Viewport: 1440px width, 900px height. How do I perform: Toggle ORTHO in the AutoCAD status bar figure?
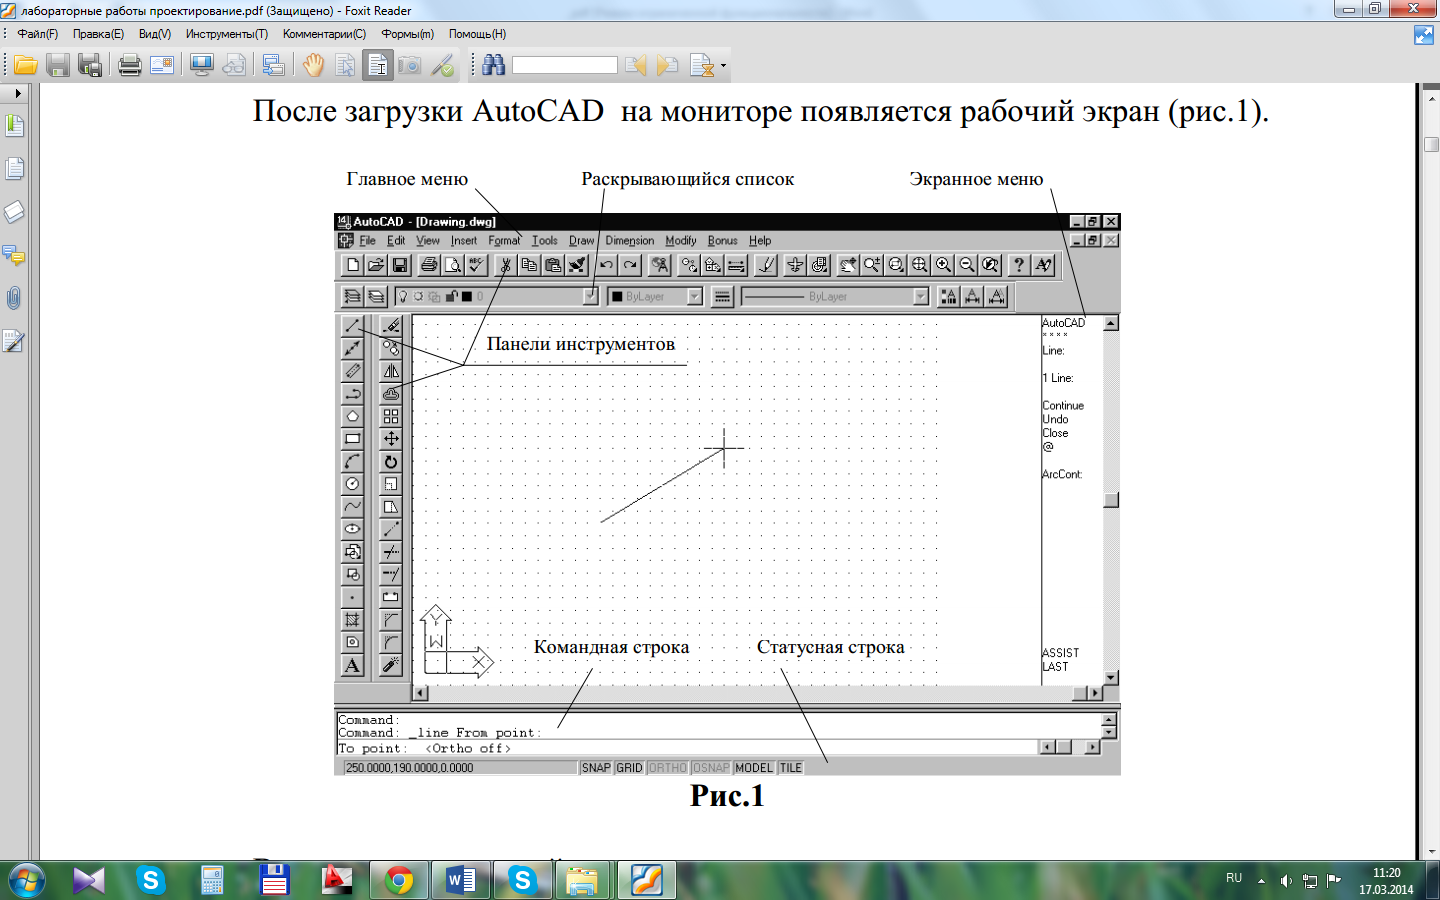tap(667, 768)
